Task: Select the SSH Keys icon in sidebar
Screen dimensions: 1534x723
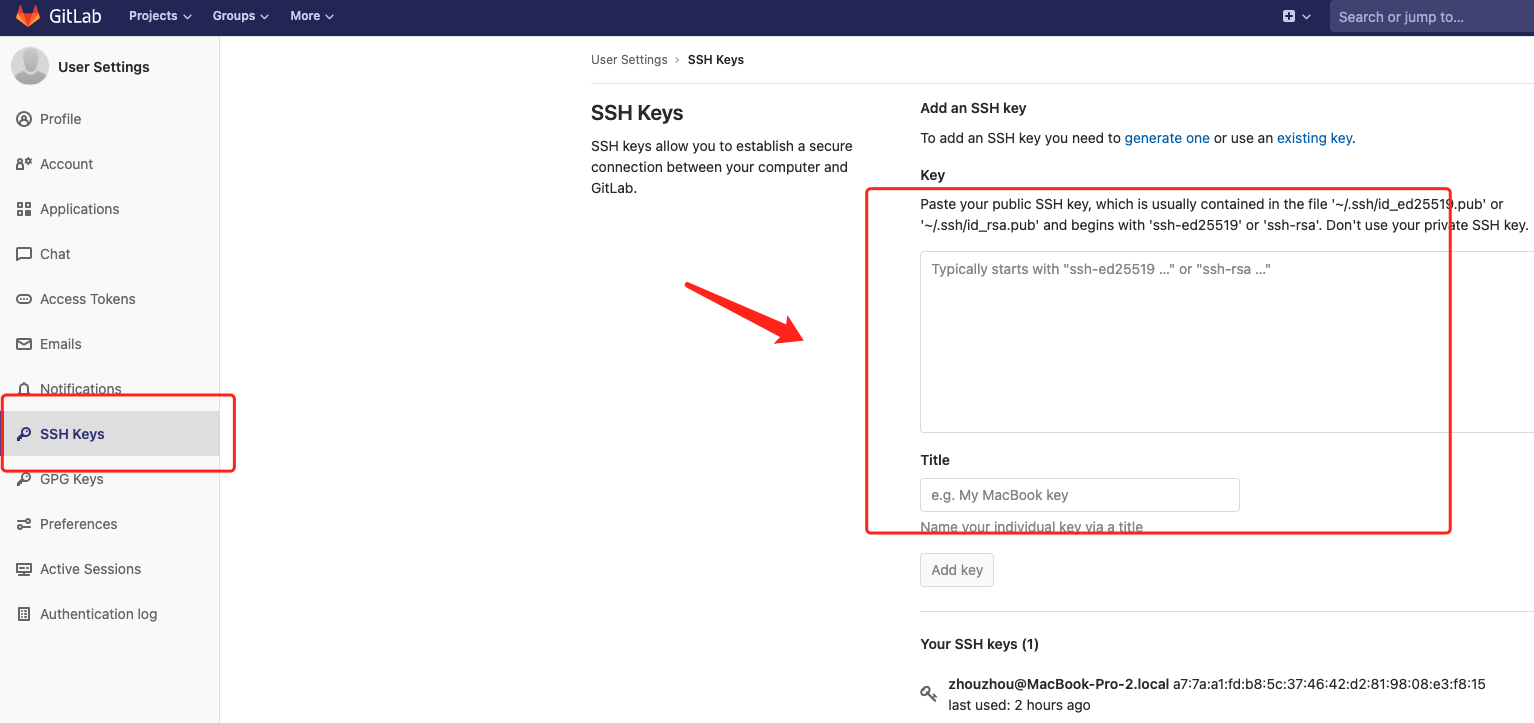Action: [24, 434]
